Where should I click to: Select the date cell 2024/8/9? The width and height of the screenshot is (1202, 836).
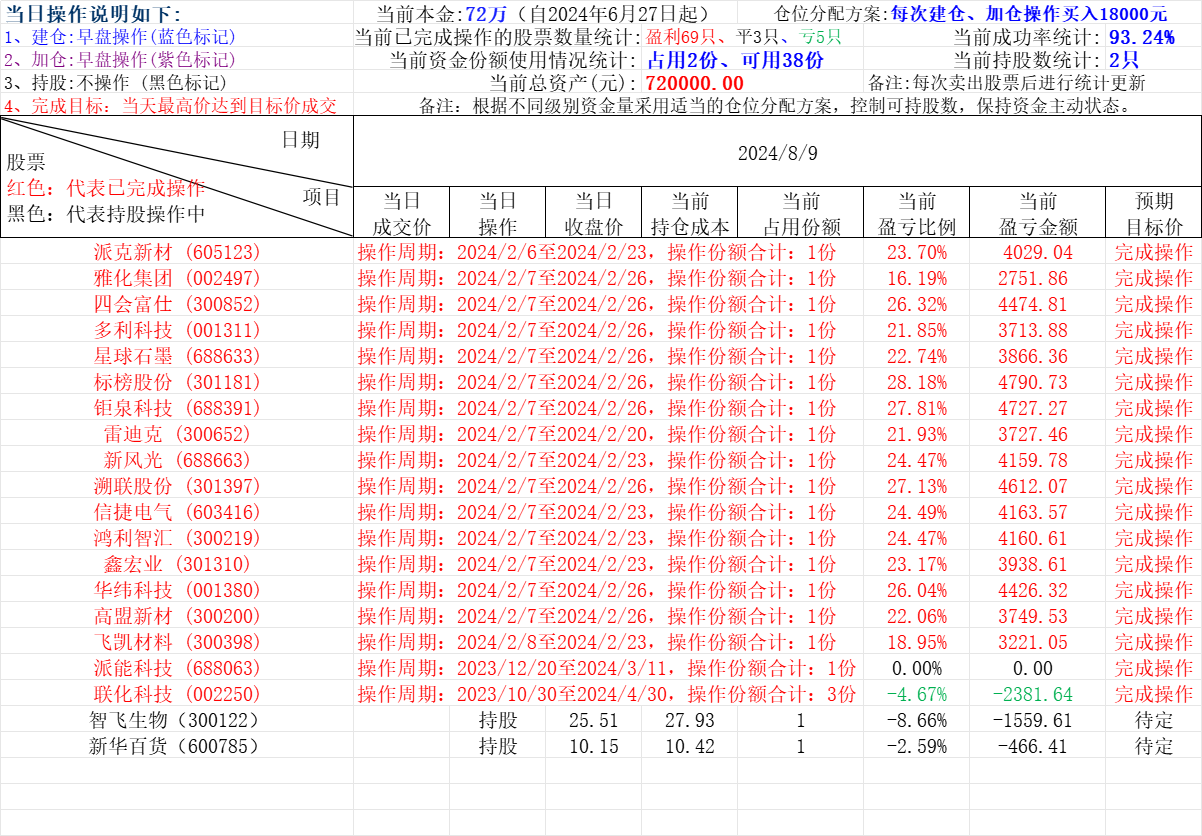777,153
